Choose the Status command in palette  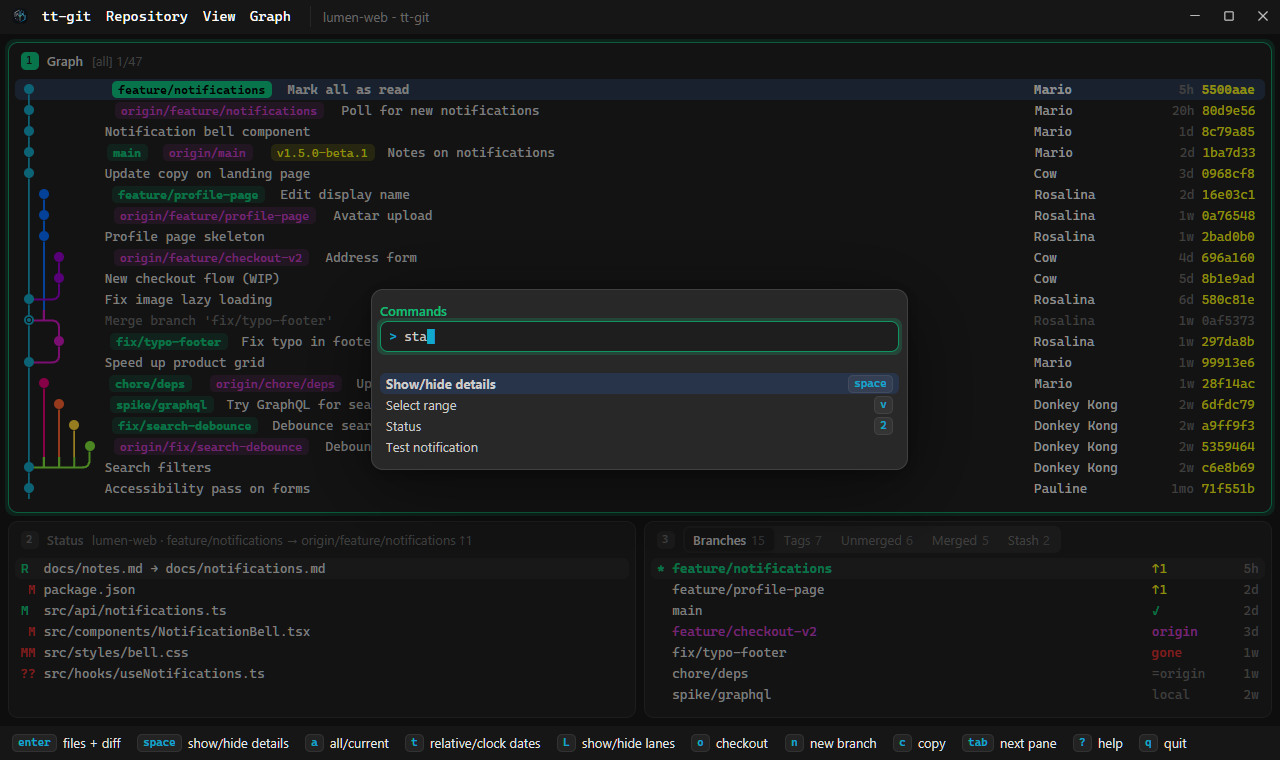[639, 426]
